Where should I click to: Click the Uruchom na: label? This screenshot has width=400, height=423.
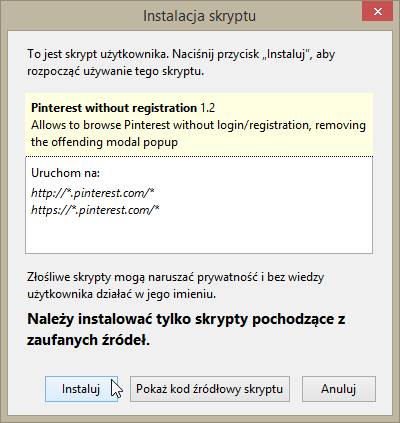[65, 173]
